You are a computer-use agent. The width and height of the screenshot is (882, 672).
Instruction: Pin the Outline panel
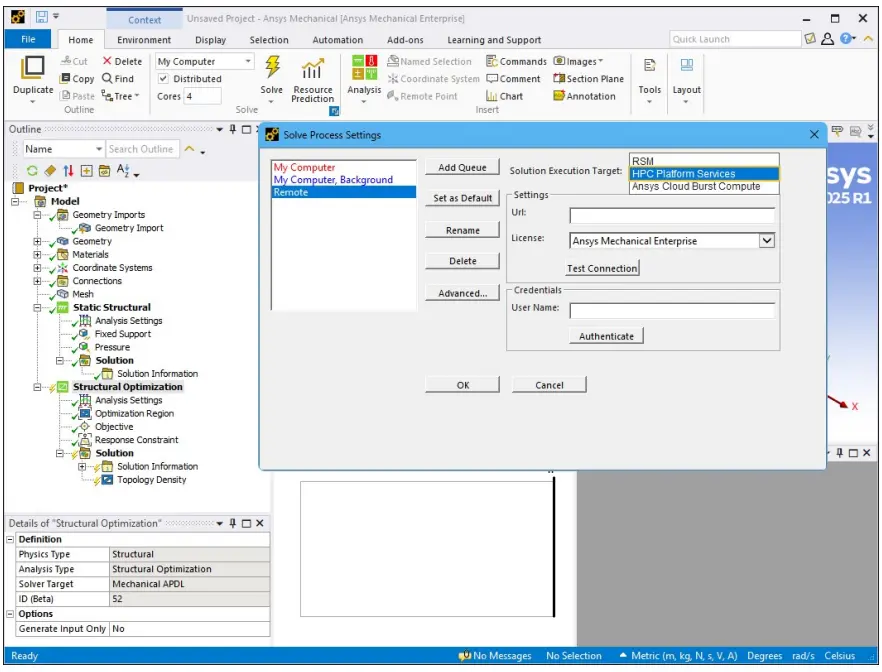coord(233,129)
